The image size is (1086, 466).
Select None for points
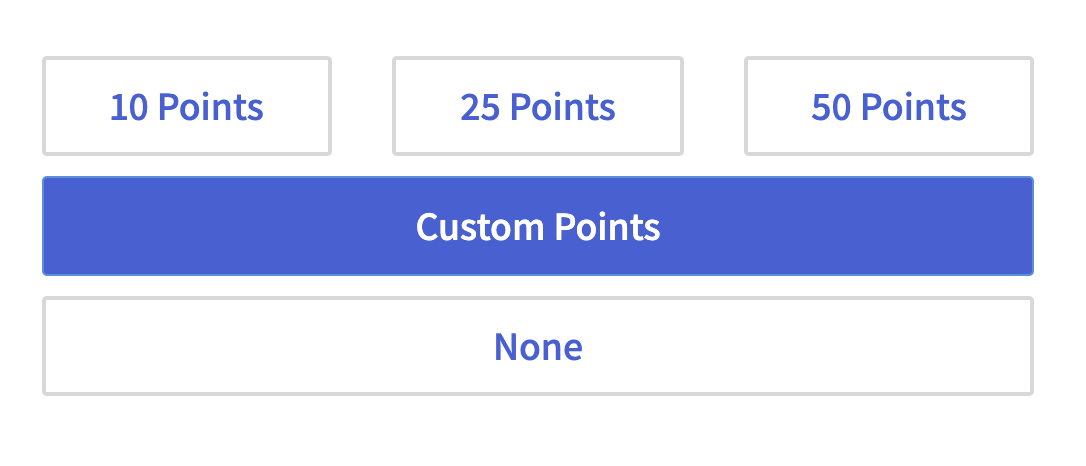coord(538,346)
